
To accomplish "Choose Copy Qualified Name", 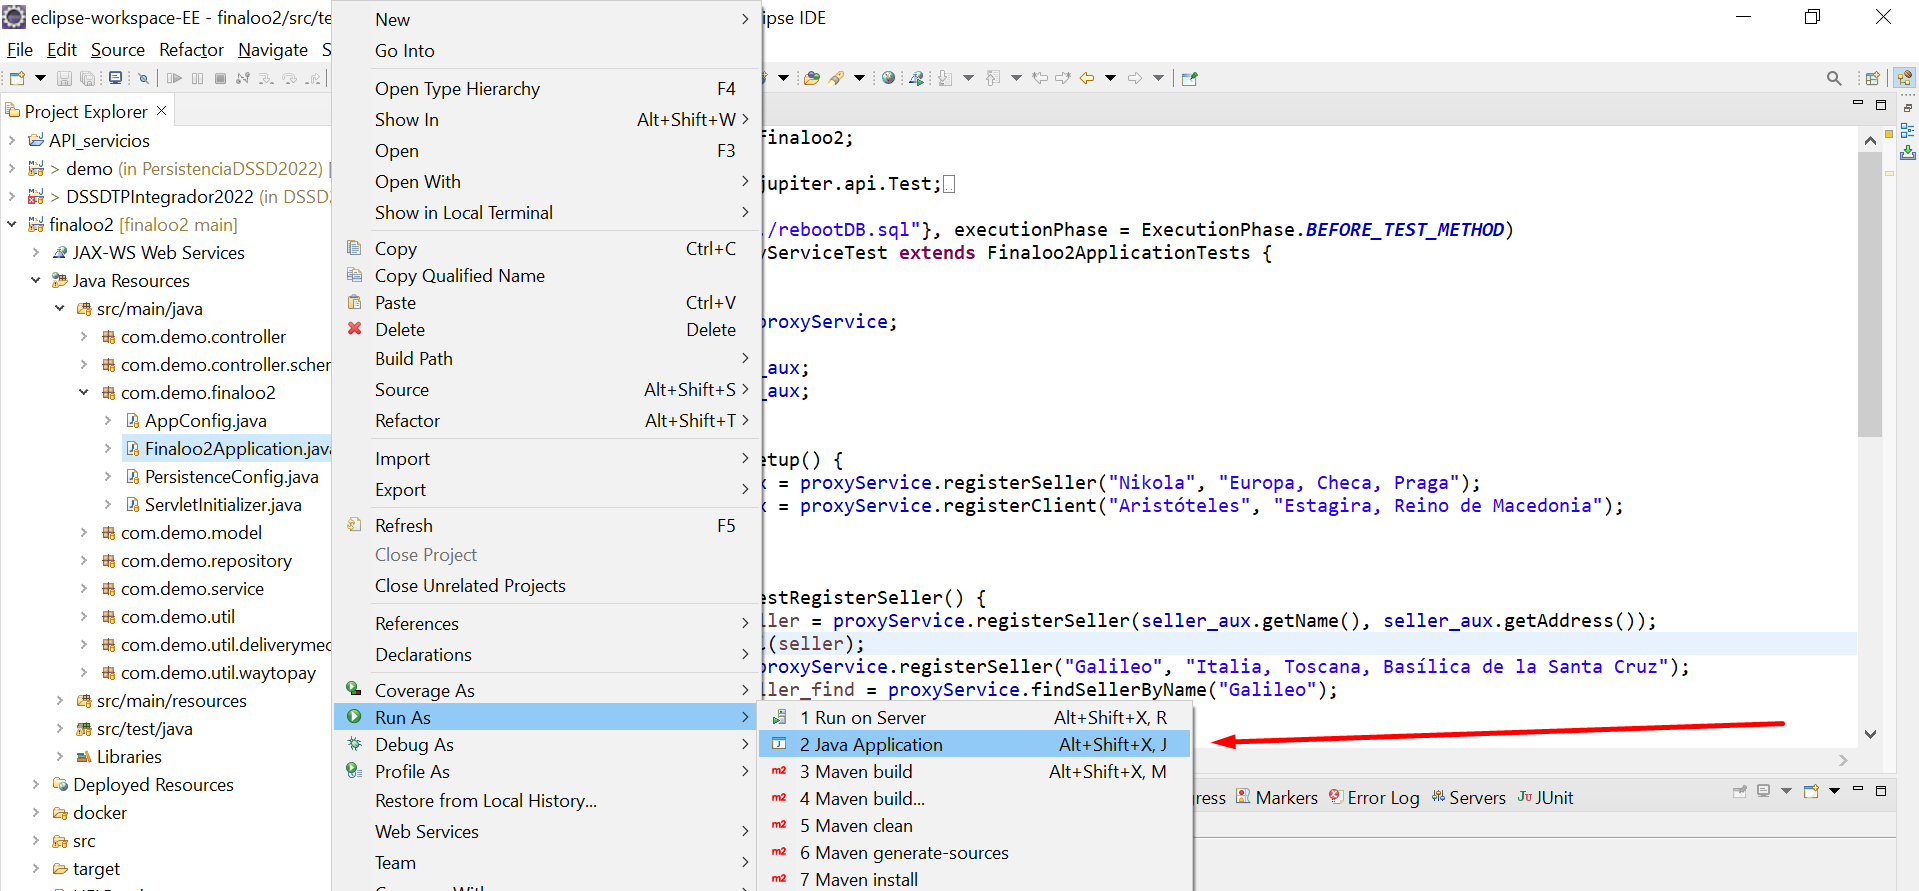I will pyautogui.click(x=548, y=276).
